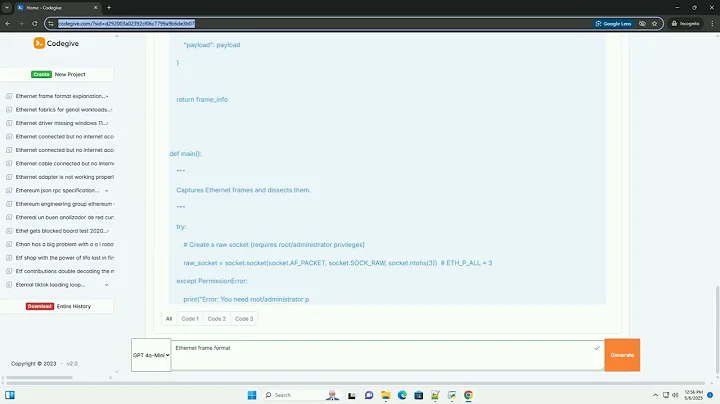Bookmark this page with the star icon
This screenshot has height=404, width=720.
point(654,23)
